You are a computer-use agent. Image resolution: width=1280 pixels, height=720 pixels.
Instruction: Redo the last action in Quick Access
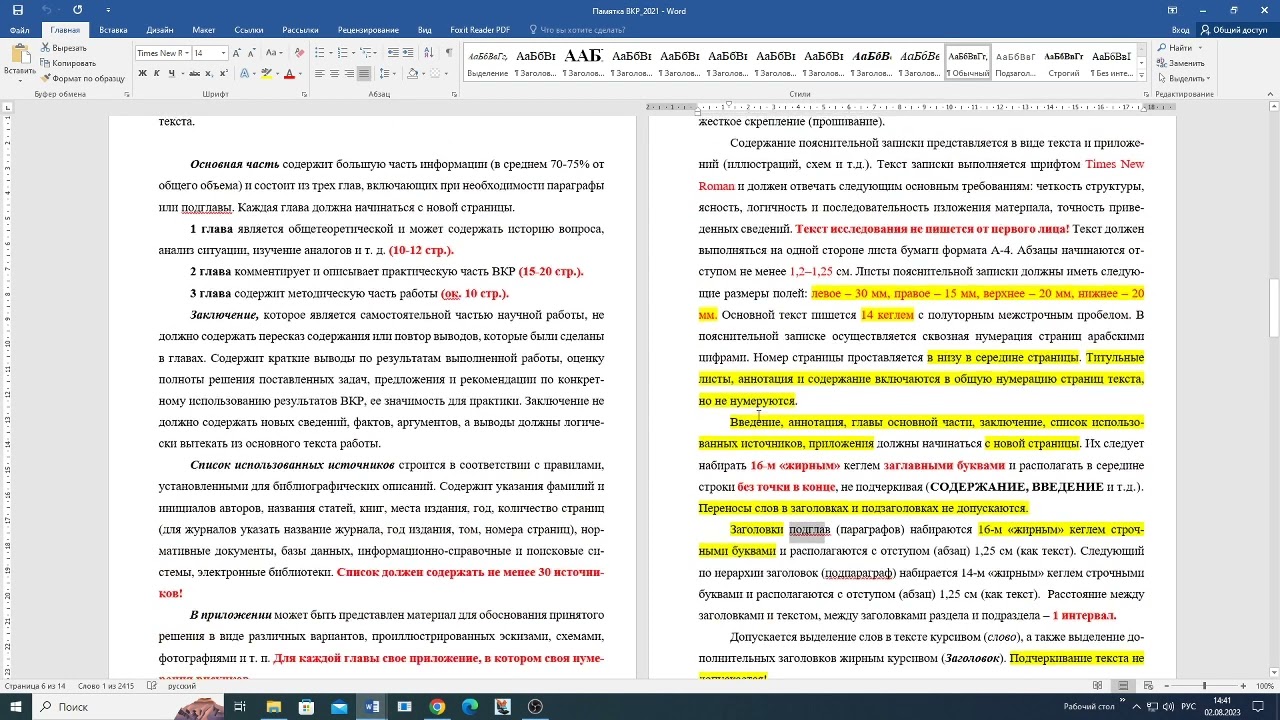(78, 10)
